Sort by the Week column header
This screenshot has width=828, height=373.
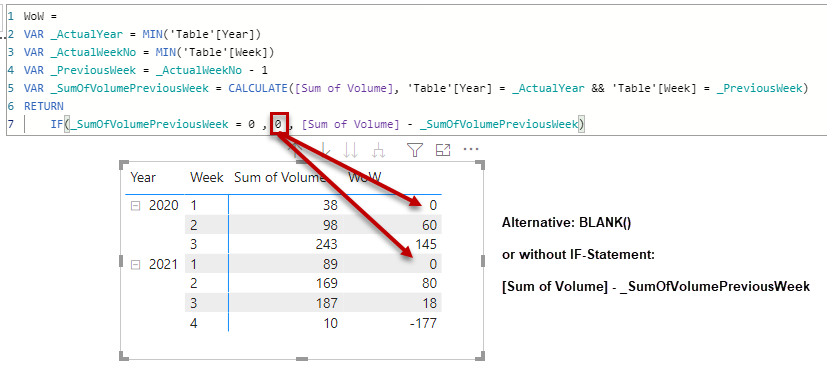coord(207,177)
